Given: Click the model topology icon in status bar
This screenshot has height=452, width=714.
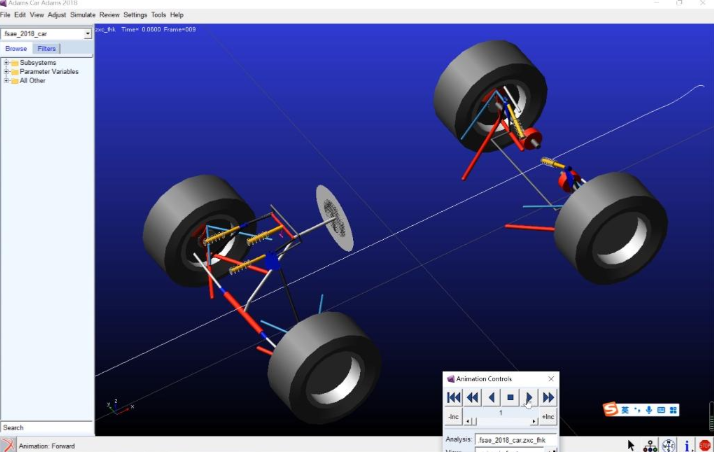Looking at the screenshot, I should coord(651,445).
